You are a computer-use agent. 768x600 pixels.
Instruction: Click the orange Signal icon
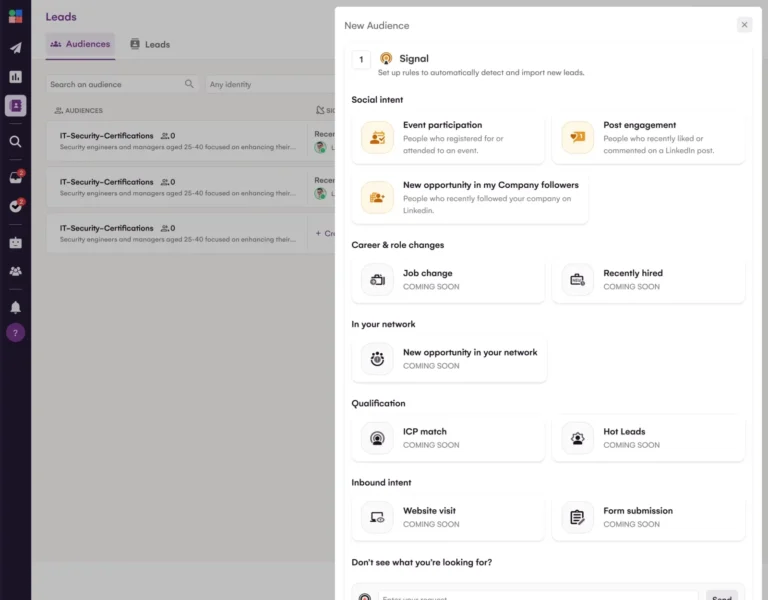[x=386, y=59]
